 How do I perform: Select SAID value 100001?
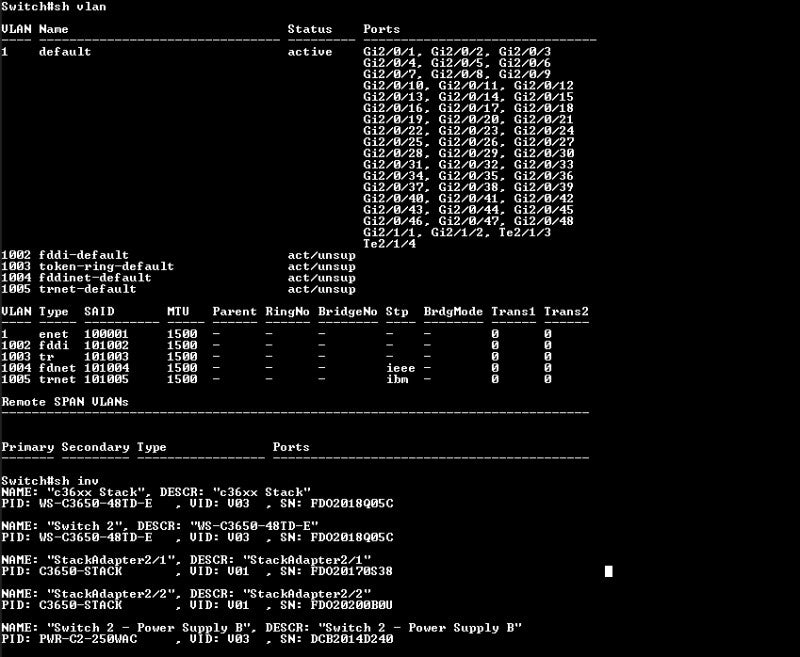(106, 334)
